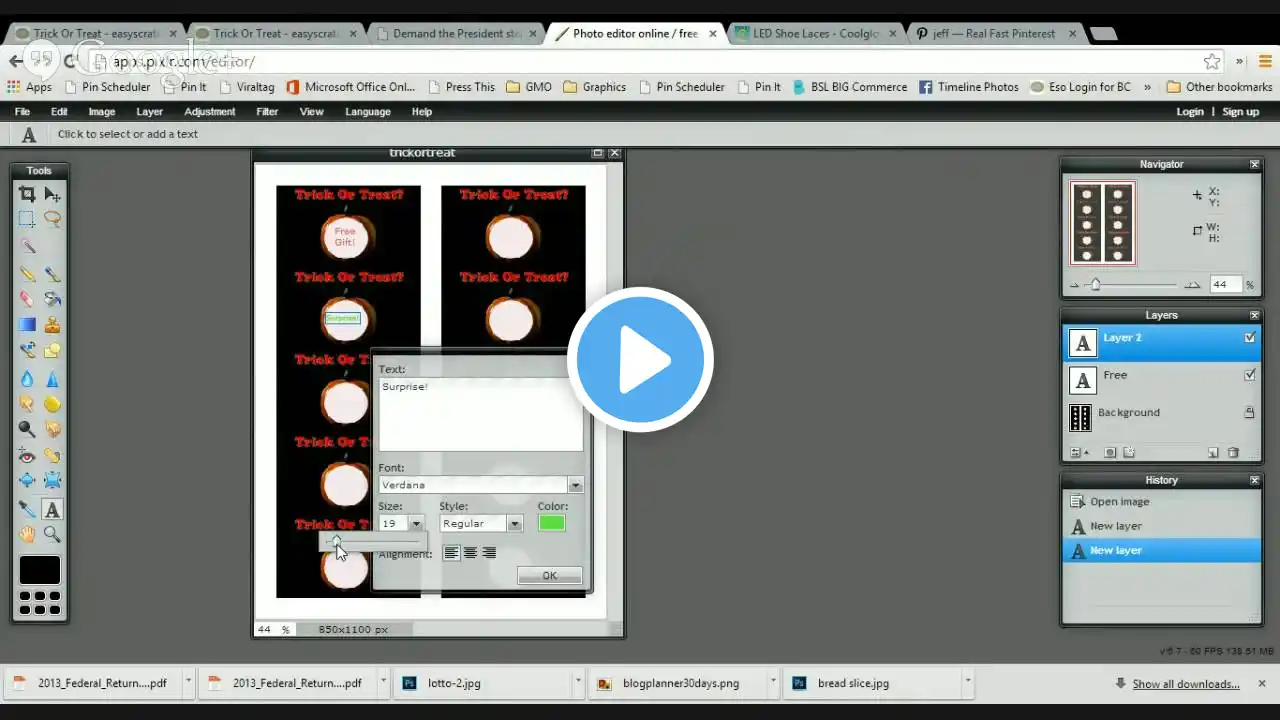Image resolution: width=1280 pixels, height=720 pixels.
Task: Pick the Paint bucket tool
Action: tap(52, 298)
